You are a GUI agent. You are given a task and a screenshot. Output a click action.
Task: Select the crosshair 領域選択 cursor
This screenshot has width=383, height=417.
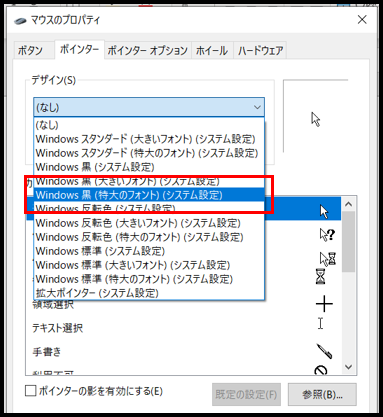tap(324, 304)
